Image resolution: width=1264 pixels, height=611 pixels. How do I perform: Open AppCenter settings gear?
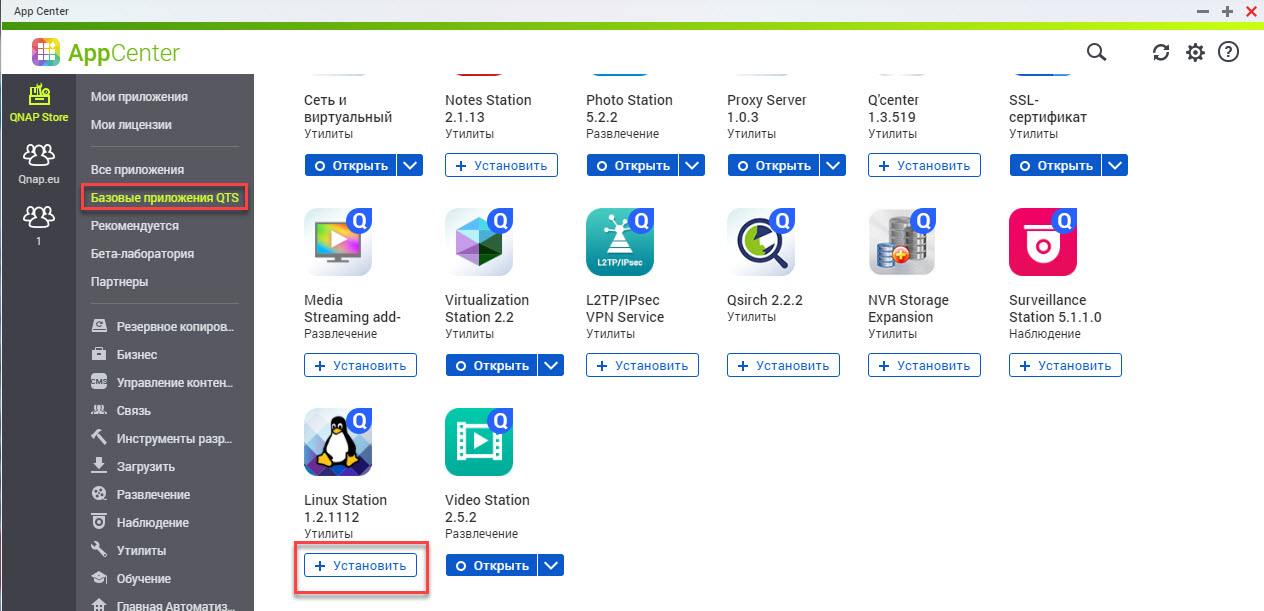[x=1195, y=53]
